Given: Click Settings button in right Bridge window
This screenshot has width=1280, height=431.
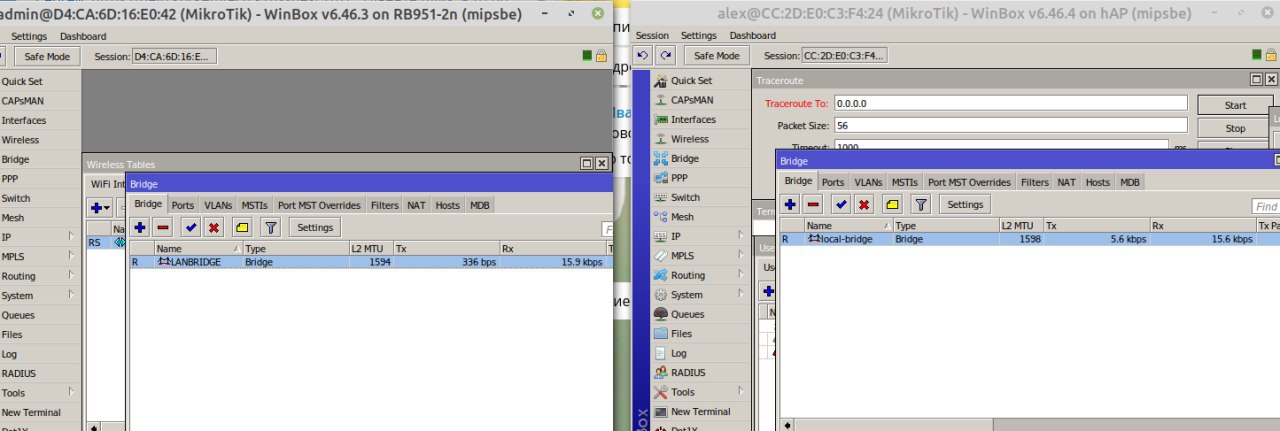Looking at the screenshot, I should pyautogui.click(x=965, y=204).
